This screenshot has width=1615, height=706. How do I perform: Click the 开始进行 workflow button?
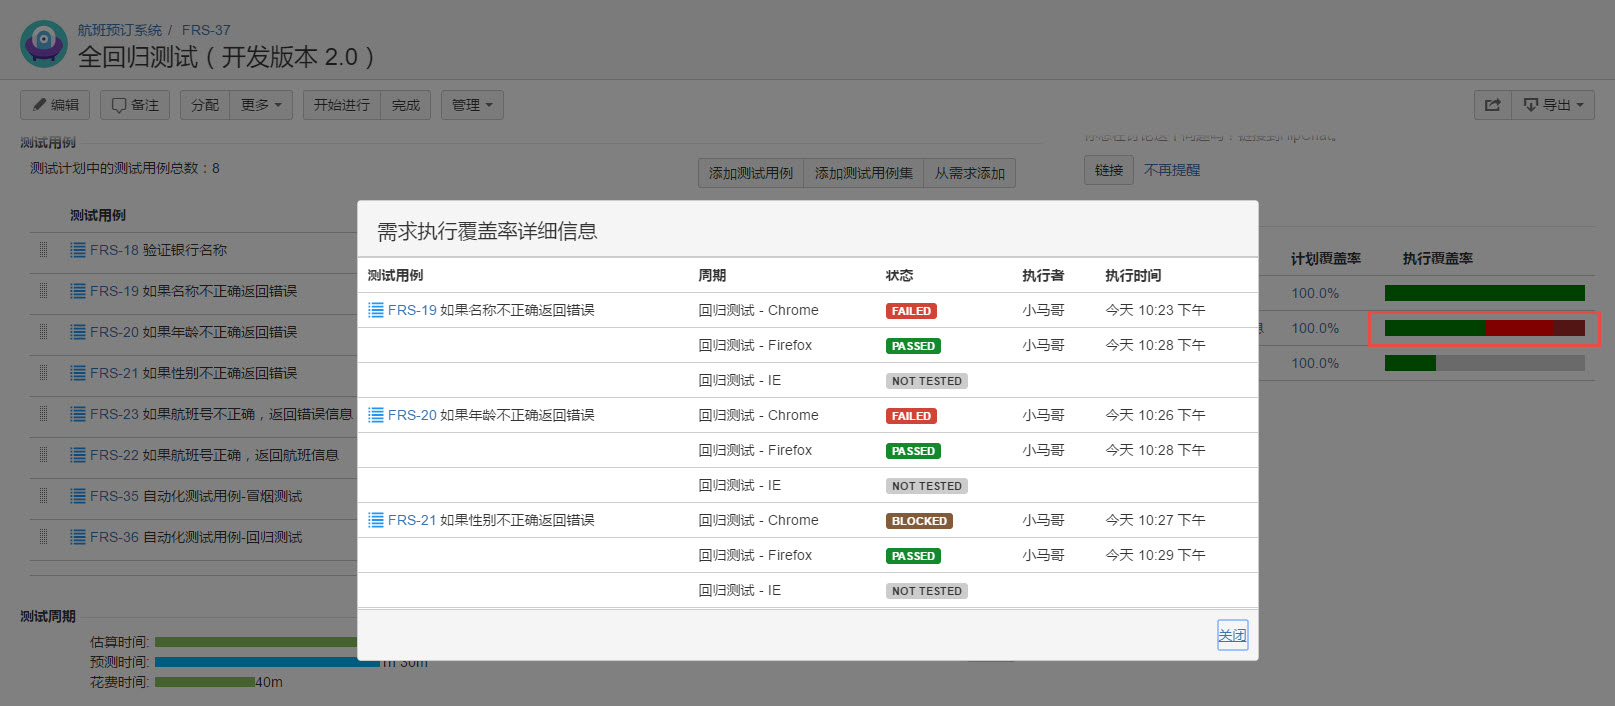click(x=341, y=105)
